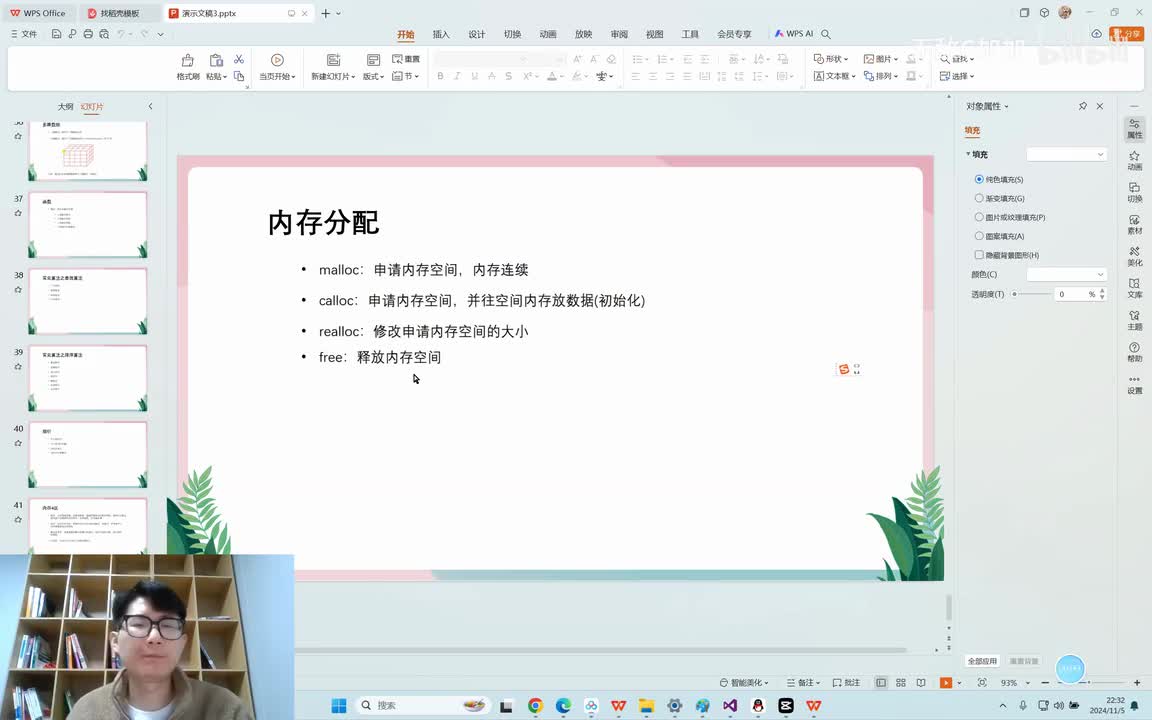Open the File (文件) menu
The height and width of the screenshot is (720, 1152).
[24, 34]
